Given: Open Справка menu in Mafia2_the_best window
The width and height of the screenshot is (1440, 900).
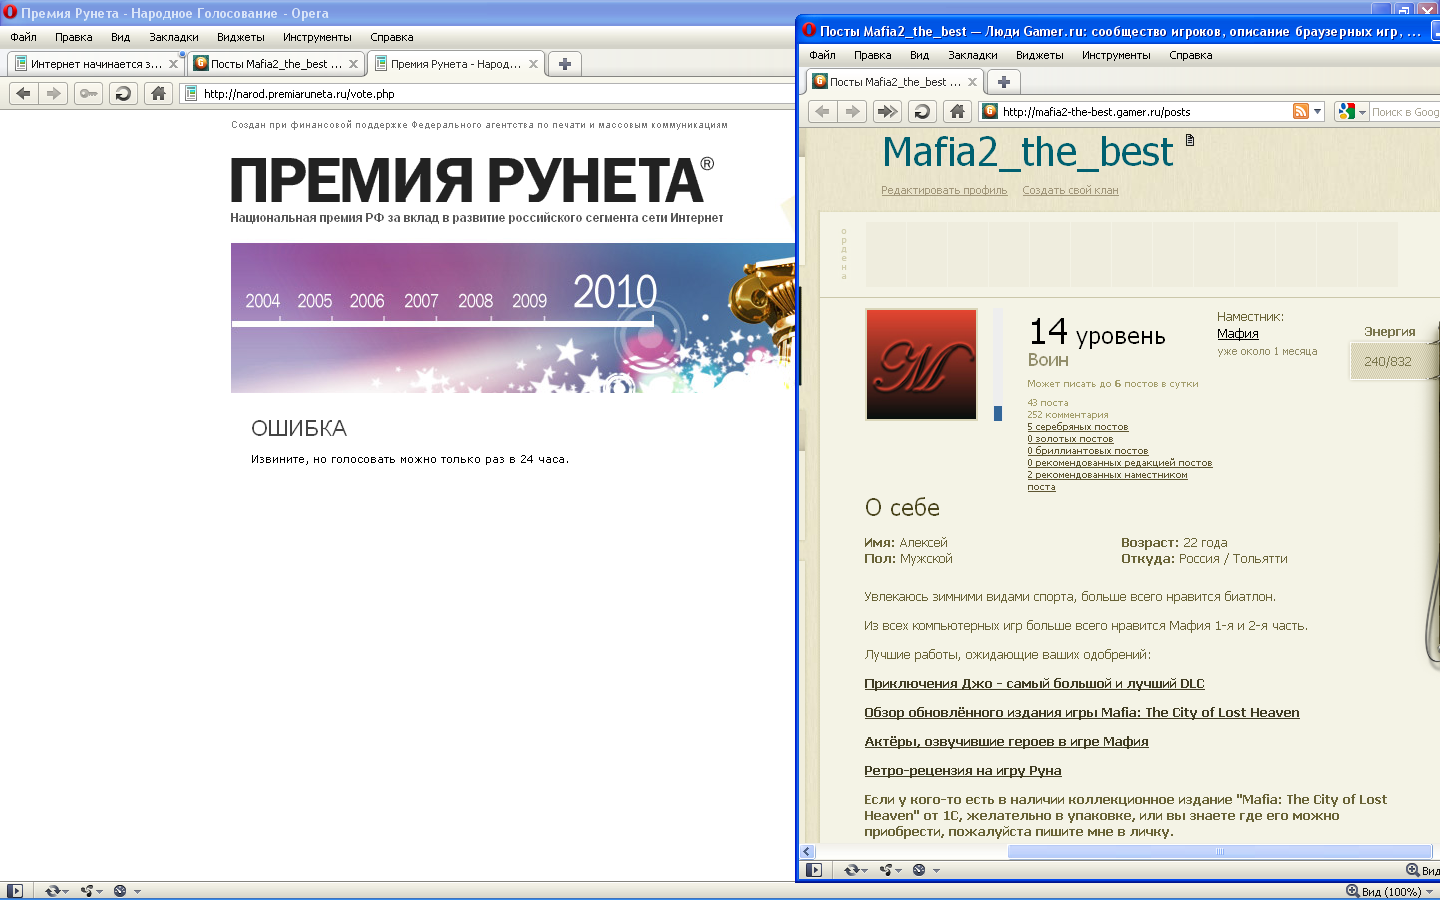Looking at the screenshot, I should [x=1190, y=55].
